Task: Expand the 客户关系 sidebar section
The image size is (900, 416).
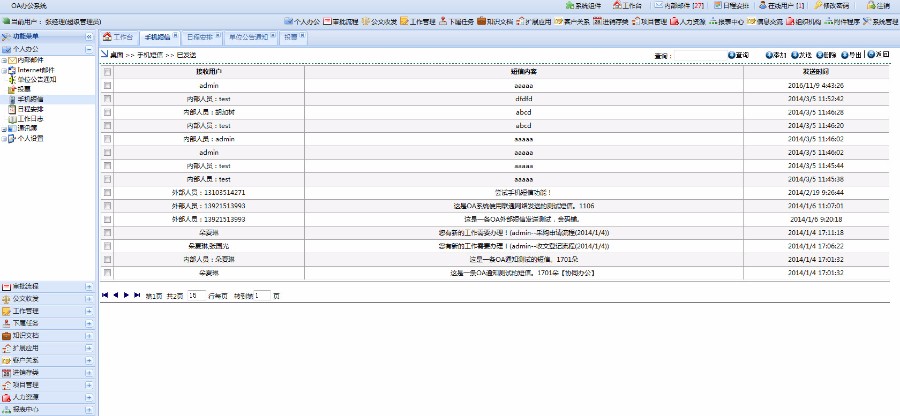Action: tap(89, 360)
